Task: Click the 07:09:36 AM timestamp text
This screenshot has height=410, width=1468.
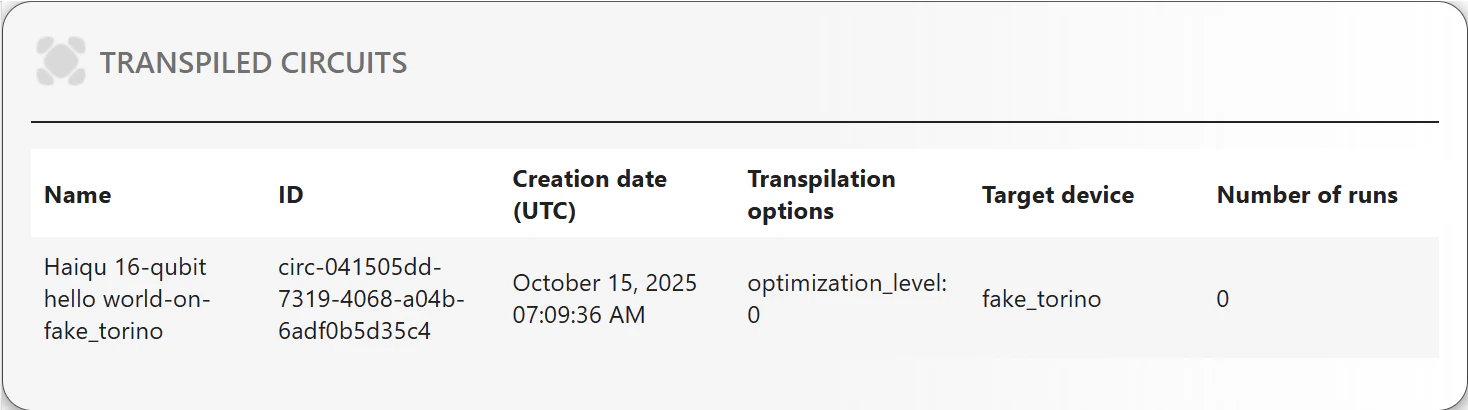Action: pos(579,315)
